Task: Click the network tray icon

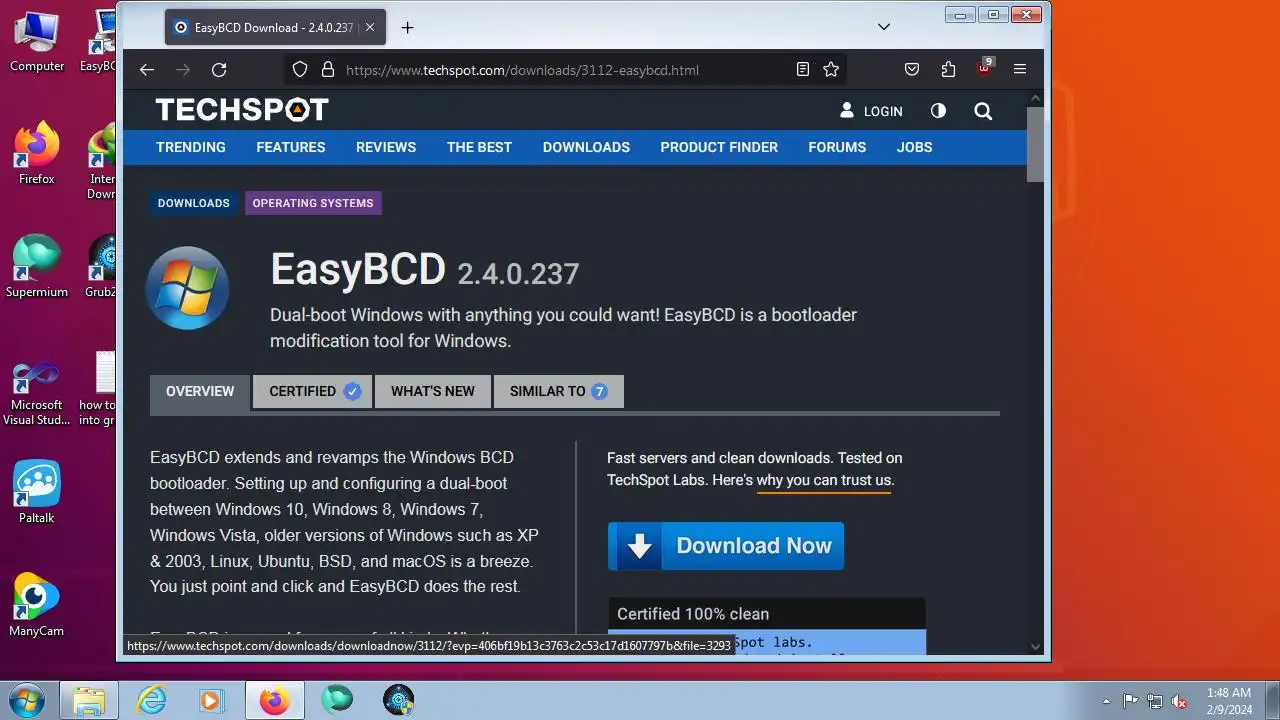Action: [x=1155, y=701]
